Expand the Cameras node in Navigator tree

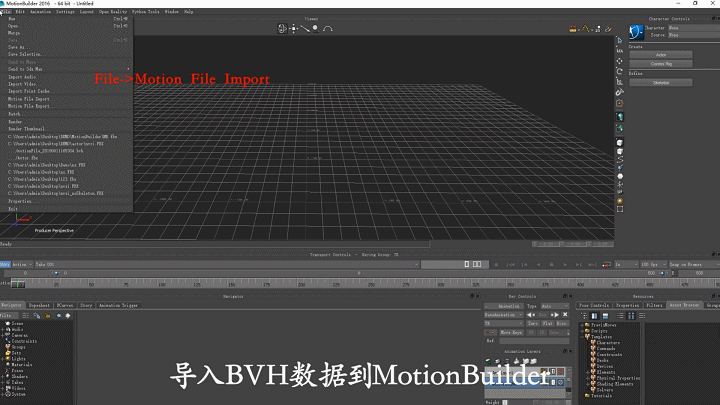[3, 335]
